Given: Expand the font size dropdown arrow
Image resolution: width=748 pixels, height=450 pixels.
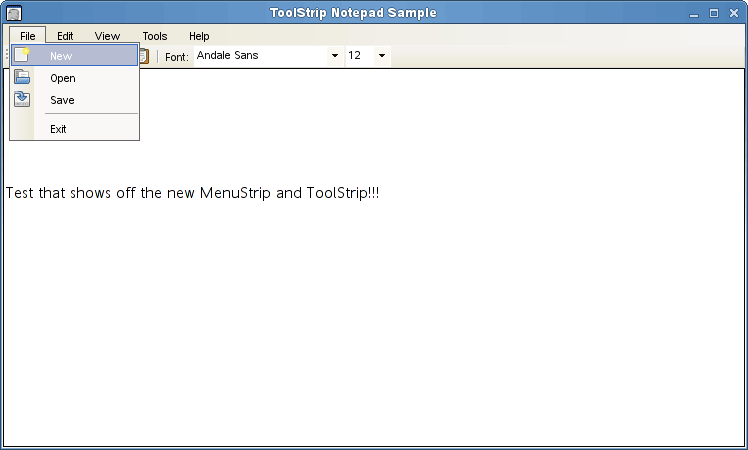Looking at the screenshot, I should click(382, 56).
